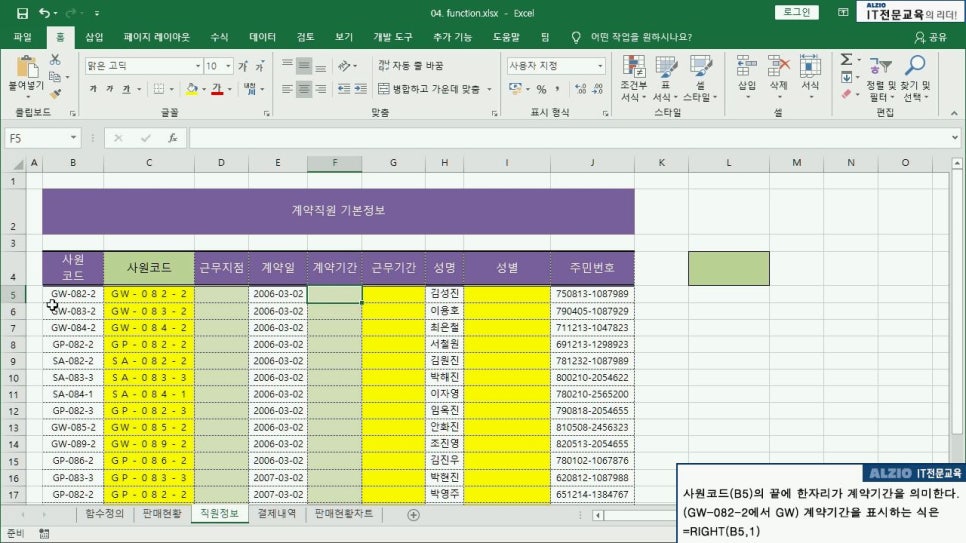Open the 파일 menu tab
The image size is (966, 543).
[x=23, y=37]
